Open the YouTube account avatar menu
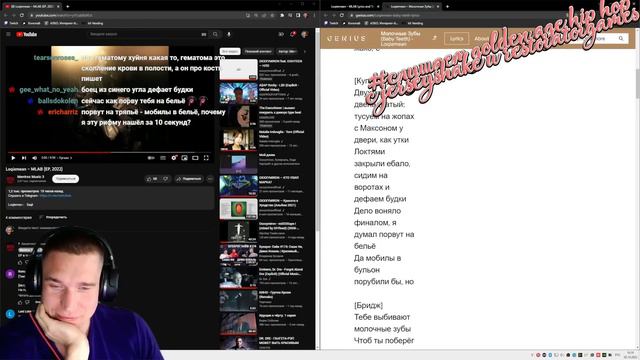Screen dimensions: 640x360 click(304, 34)
